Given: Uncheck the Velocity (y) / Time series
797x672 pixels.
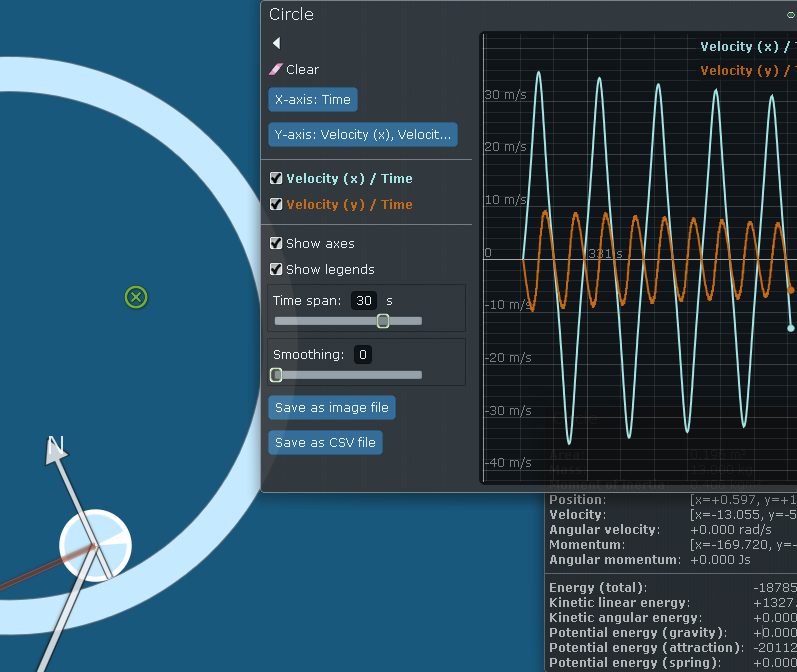Looking at the screenshot, I should [x=277, y=204].
